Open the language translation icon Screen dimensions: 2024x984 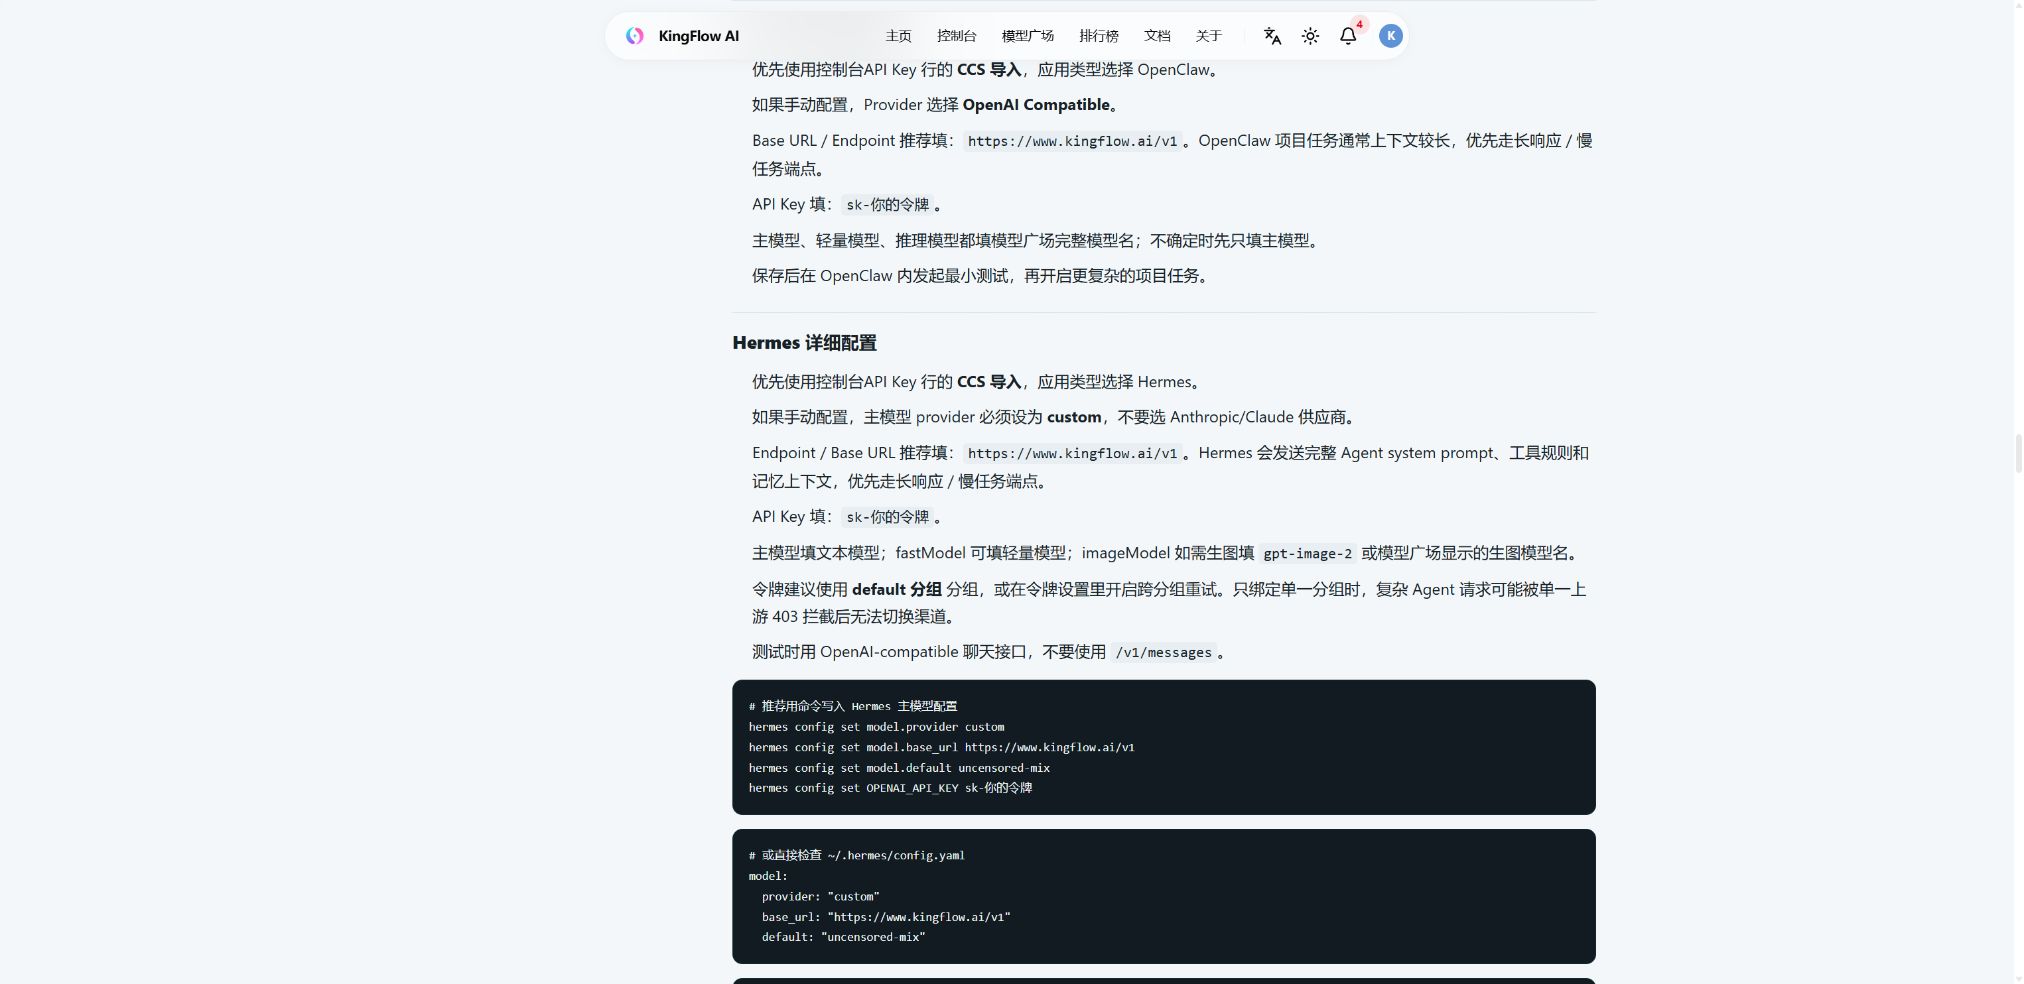(x=1272, y=36)
